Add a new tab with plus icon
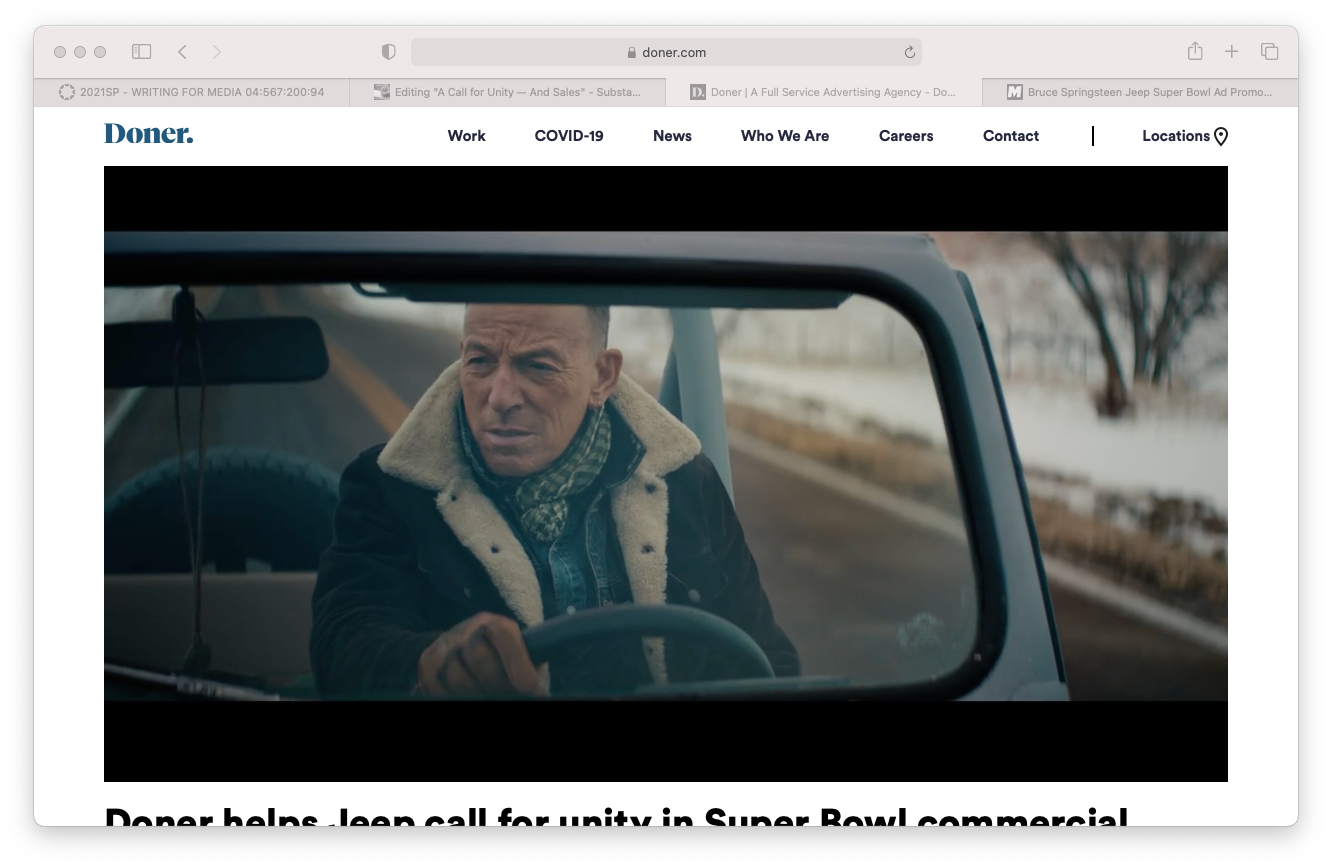1332x868 pixels. pyautogui.click(x=1232, y=51)
